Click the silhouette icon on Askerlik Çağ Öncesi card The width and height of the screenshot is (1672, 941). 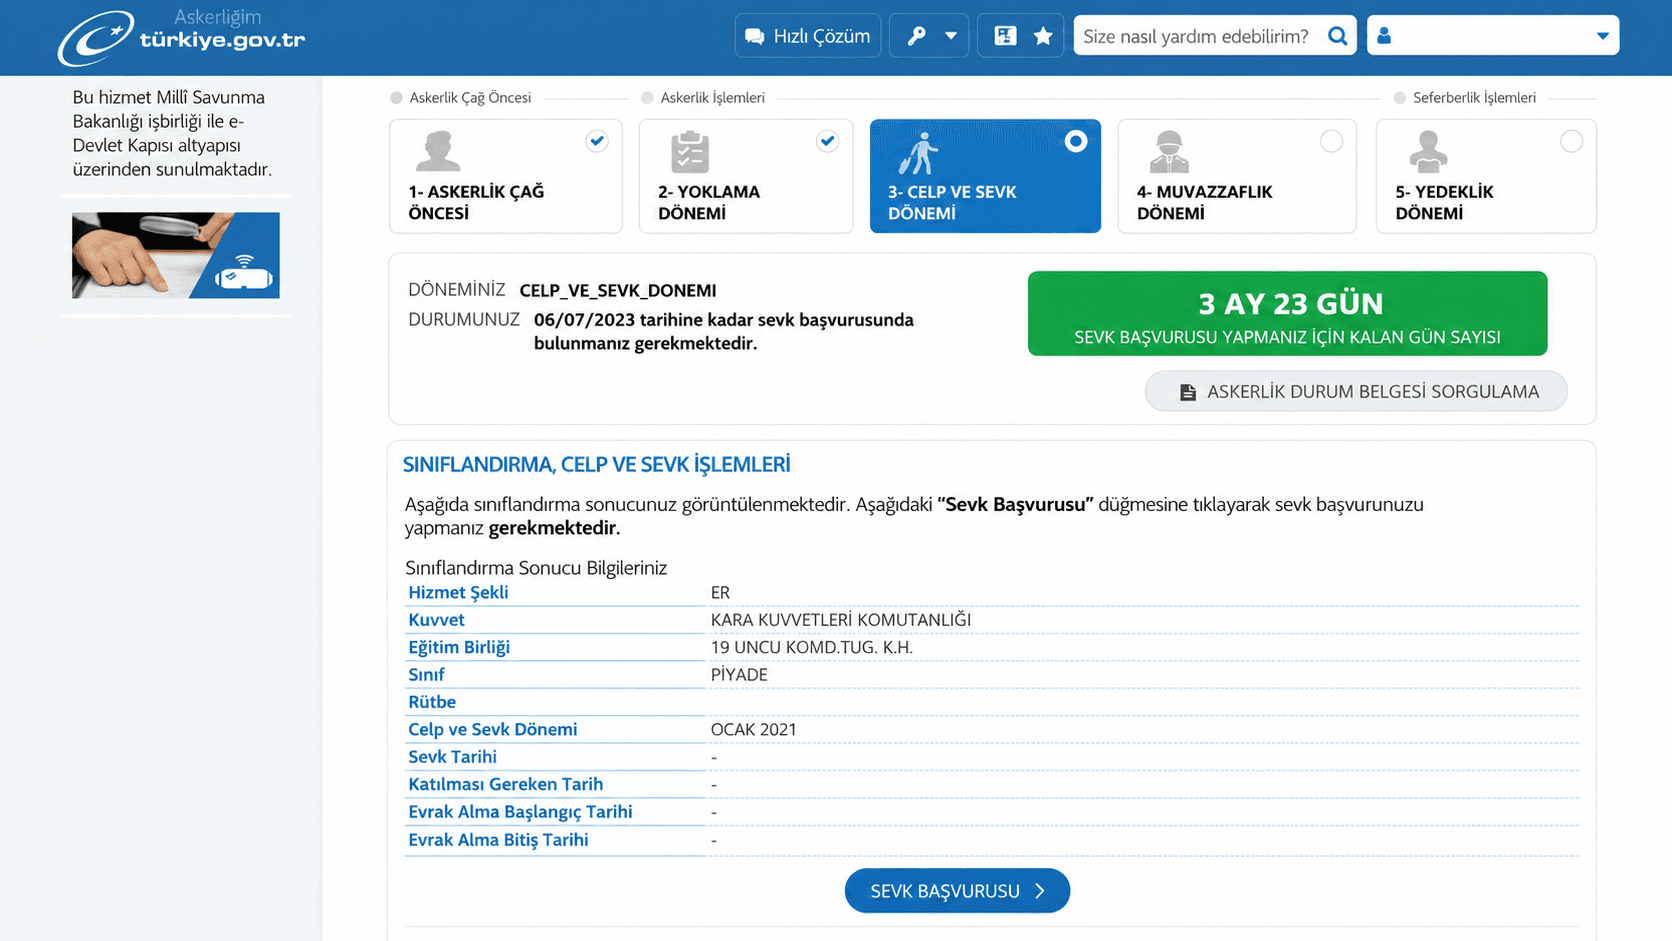438,152
